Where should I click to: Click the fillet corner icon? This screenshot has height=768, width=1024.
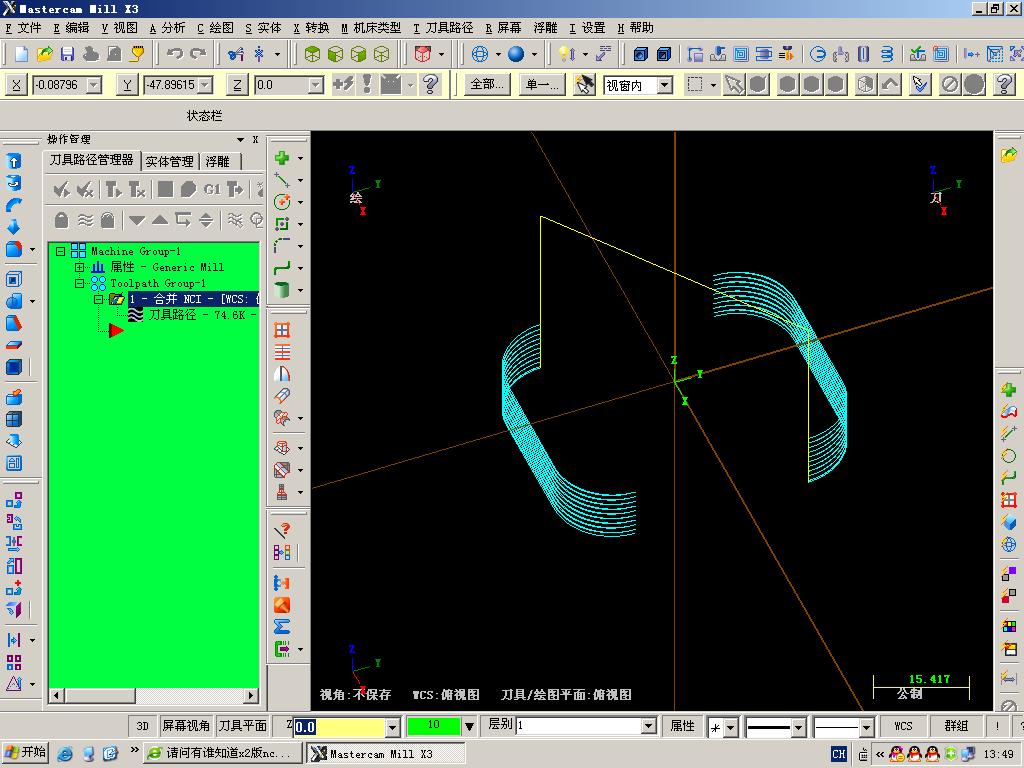[282, 246]
